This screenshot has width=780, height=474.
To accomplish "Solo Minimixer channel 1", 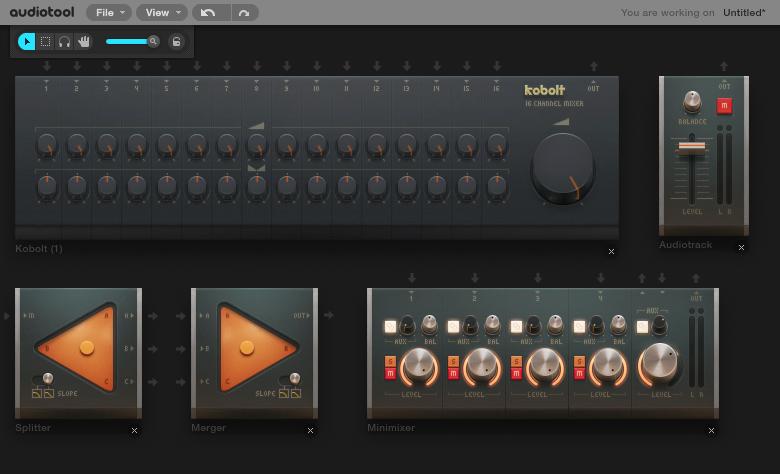I will coord(390,362).
